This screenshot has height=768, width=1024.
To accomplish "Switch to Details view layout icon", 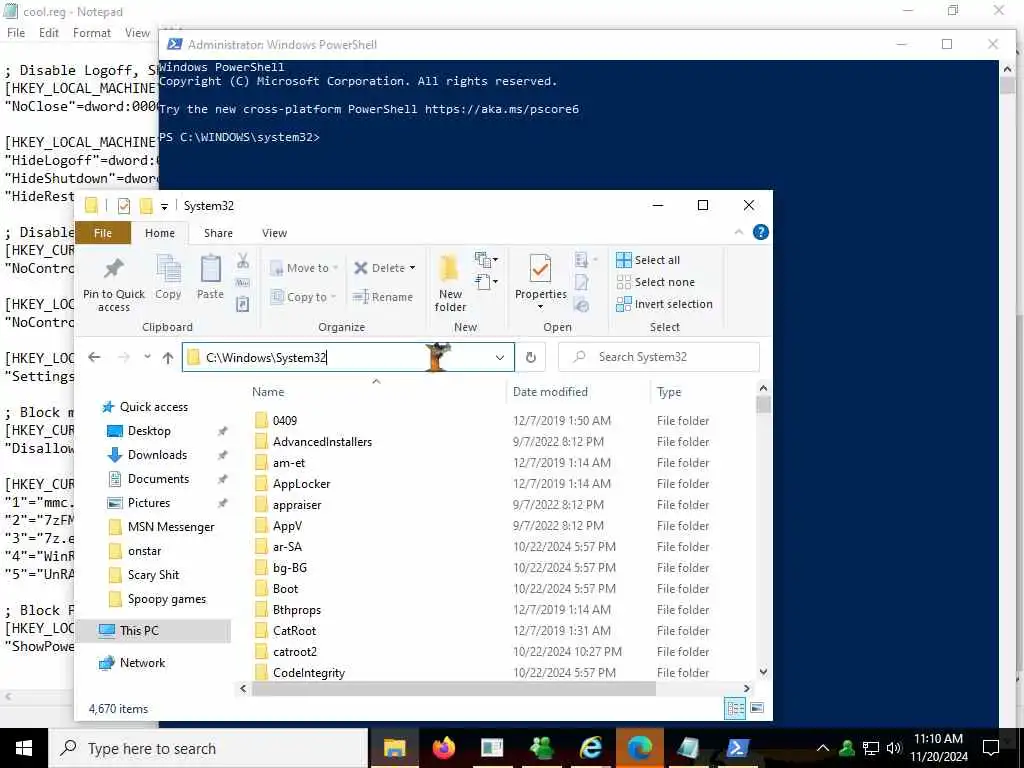I will pos(735,708).
